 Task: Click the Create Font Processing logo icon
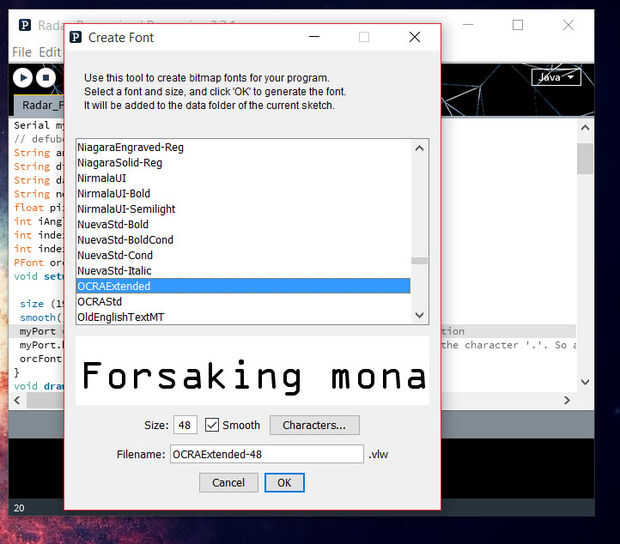coord(76,38)
